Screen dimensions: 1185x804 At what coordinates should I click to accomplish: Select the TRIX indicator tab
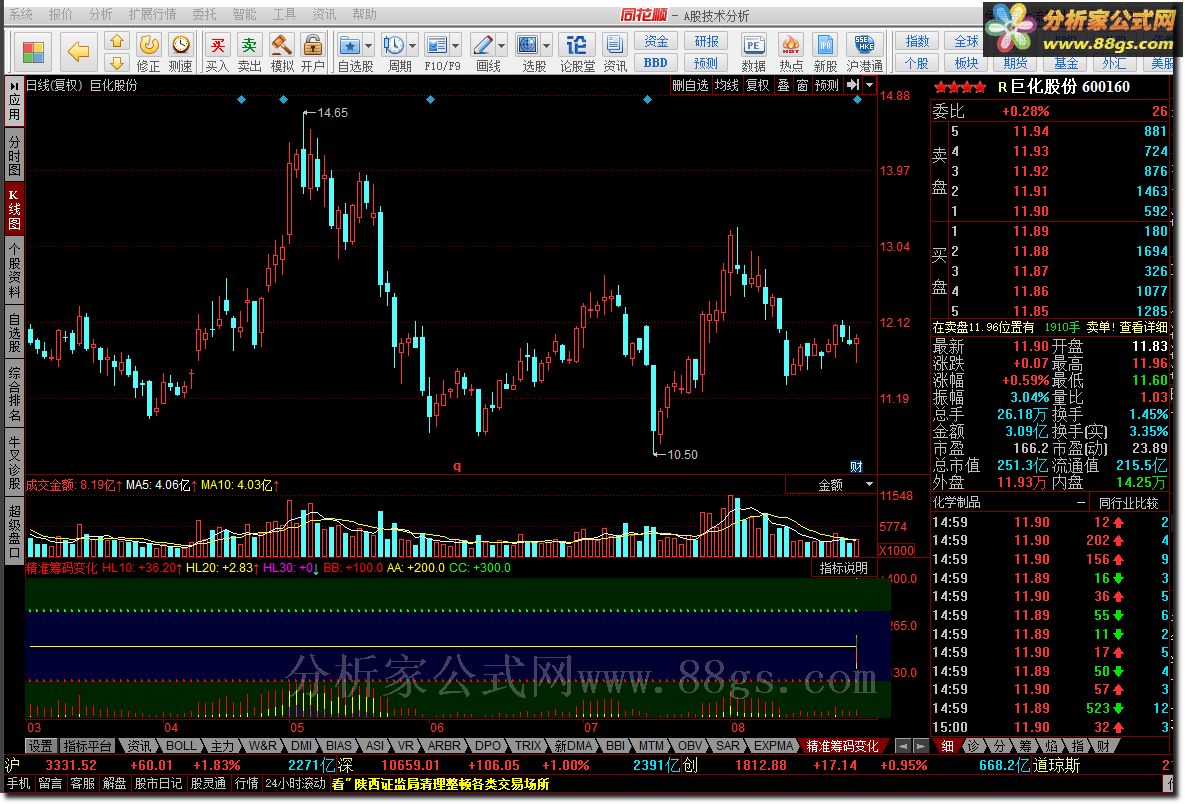click(528, 746)
